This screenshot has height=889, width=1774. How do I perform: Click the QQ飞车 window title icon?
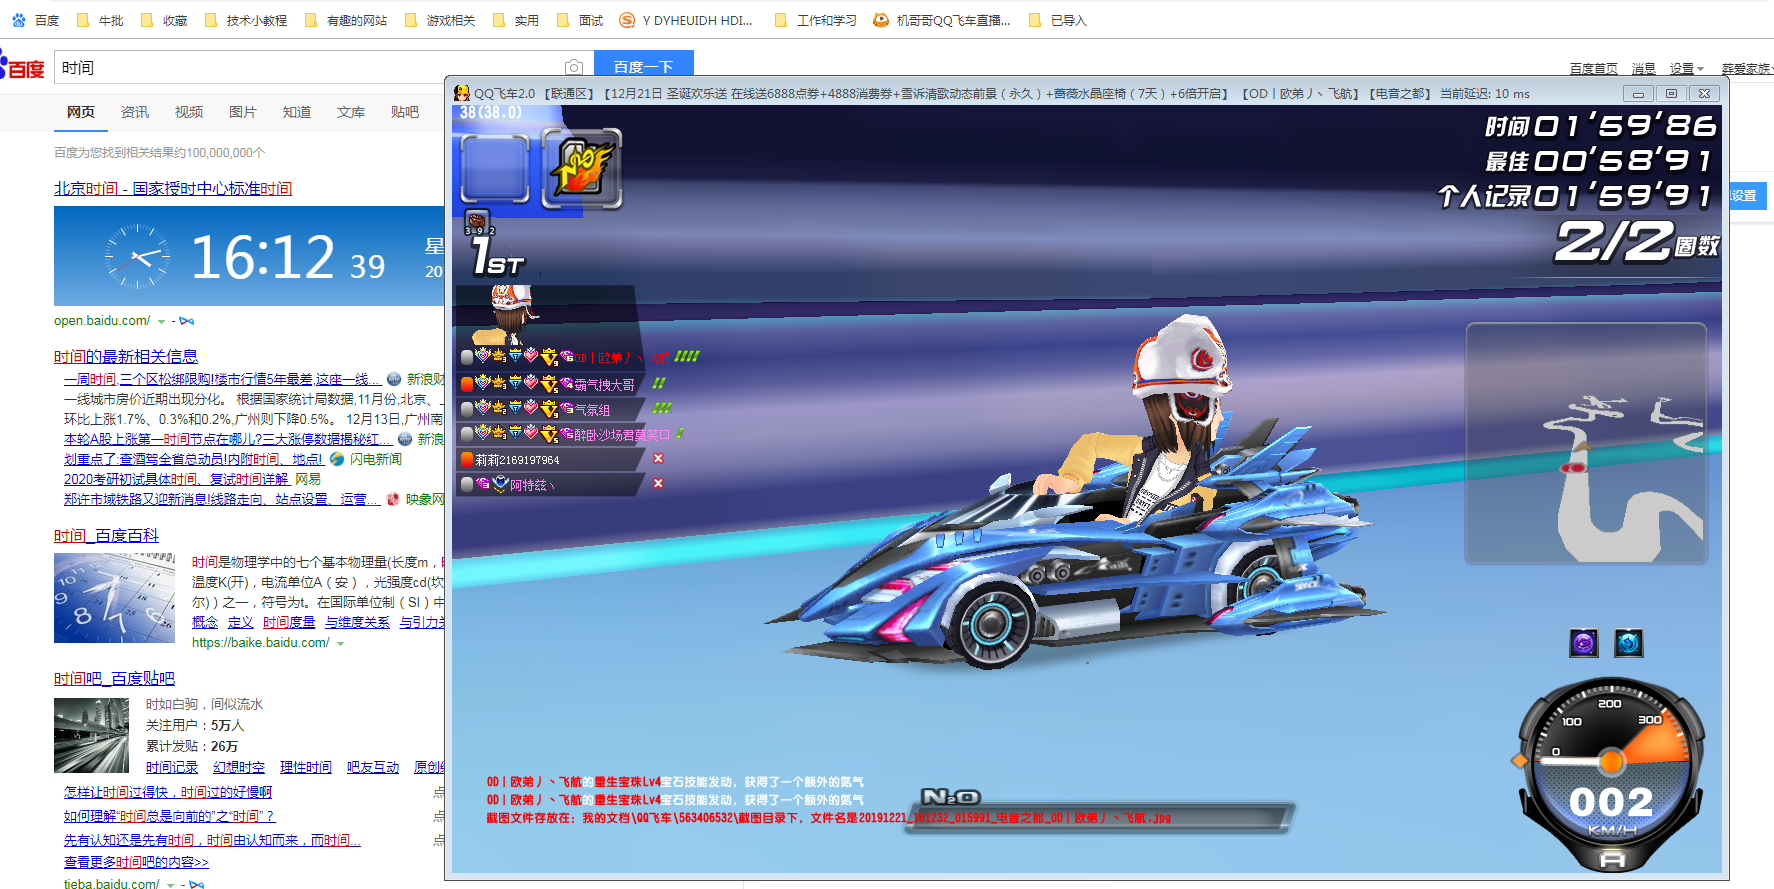pos(462,93)
